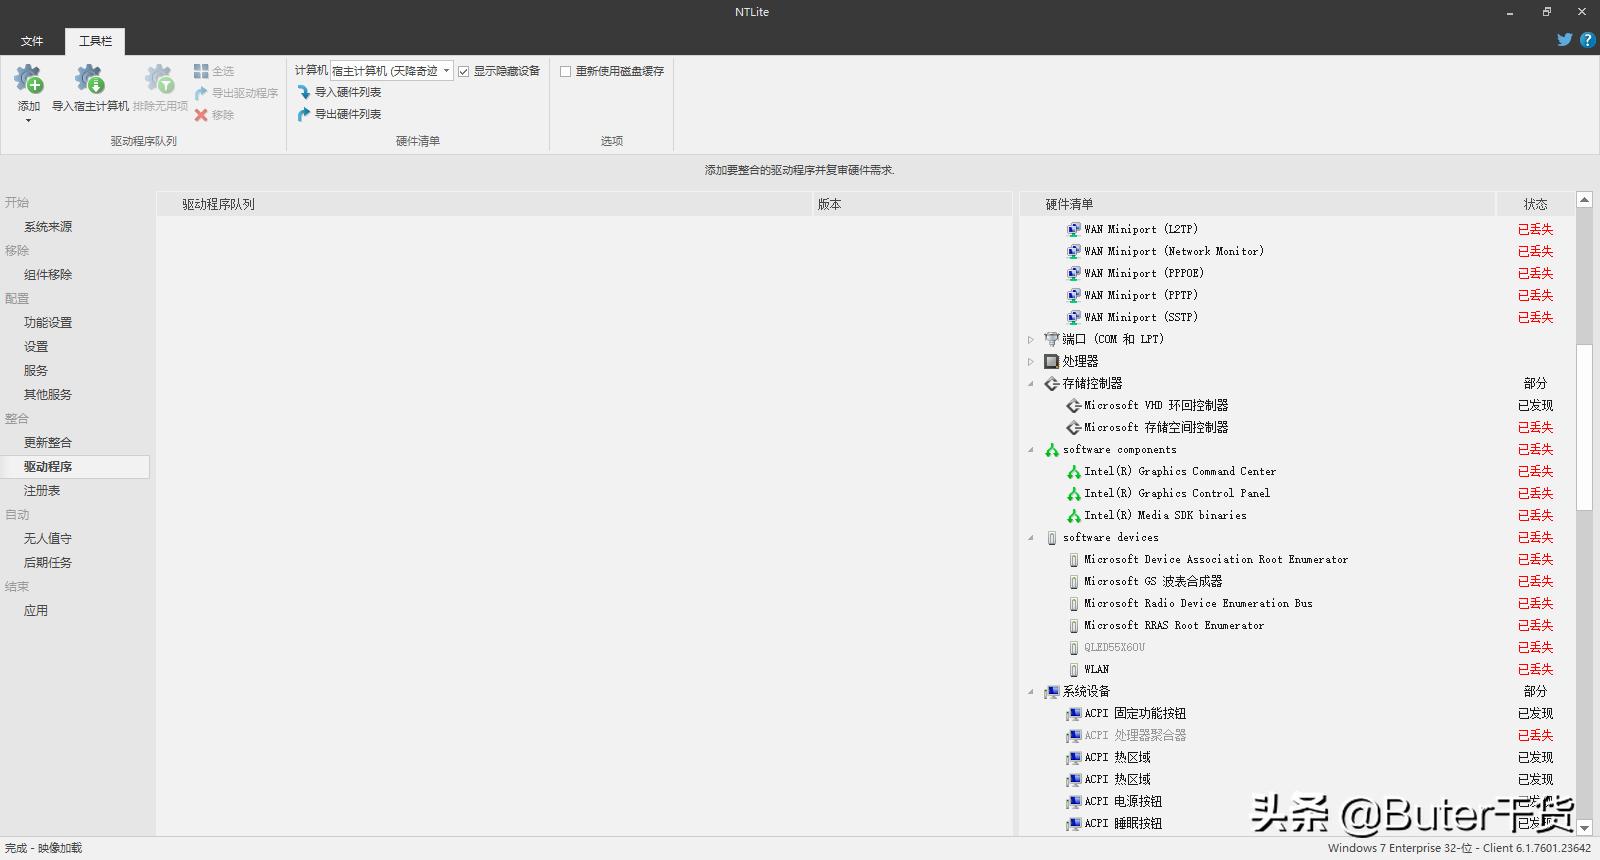This screenshot has width=1600, height=860.
Task: Click the ACPI 电源按钮 device icon
Action: point(1074,801)
